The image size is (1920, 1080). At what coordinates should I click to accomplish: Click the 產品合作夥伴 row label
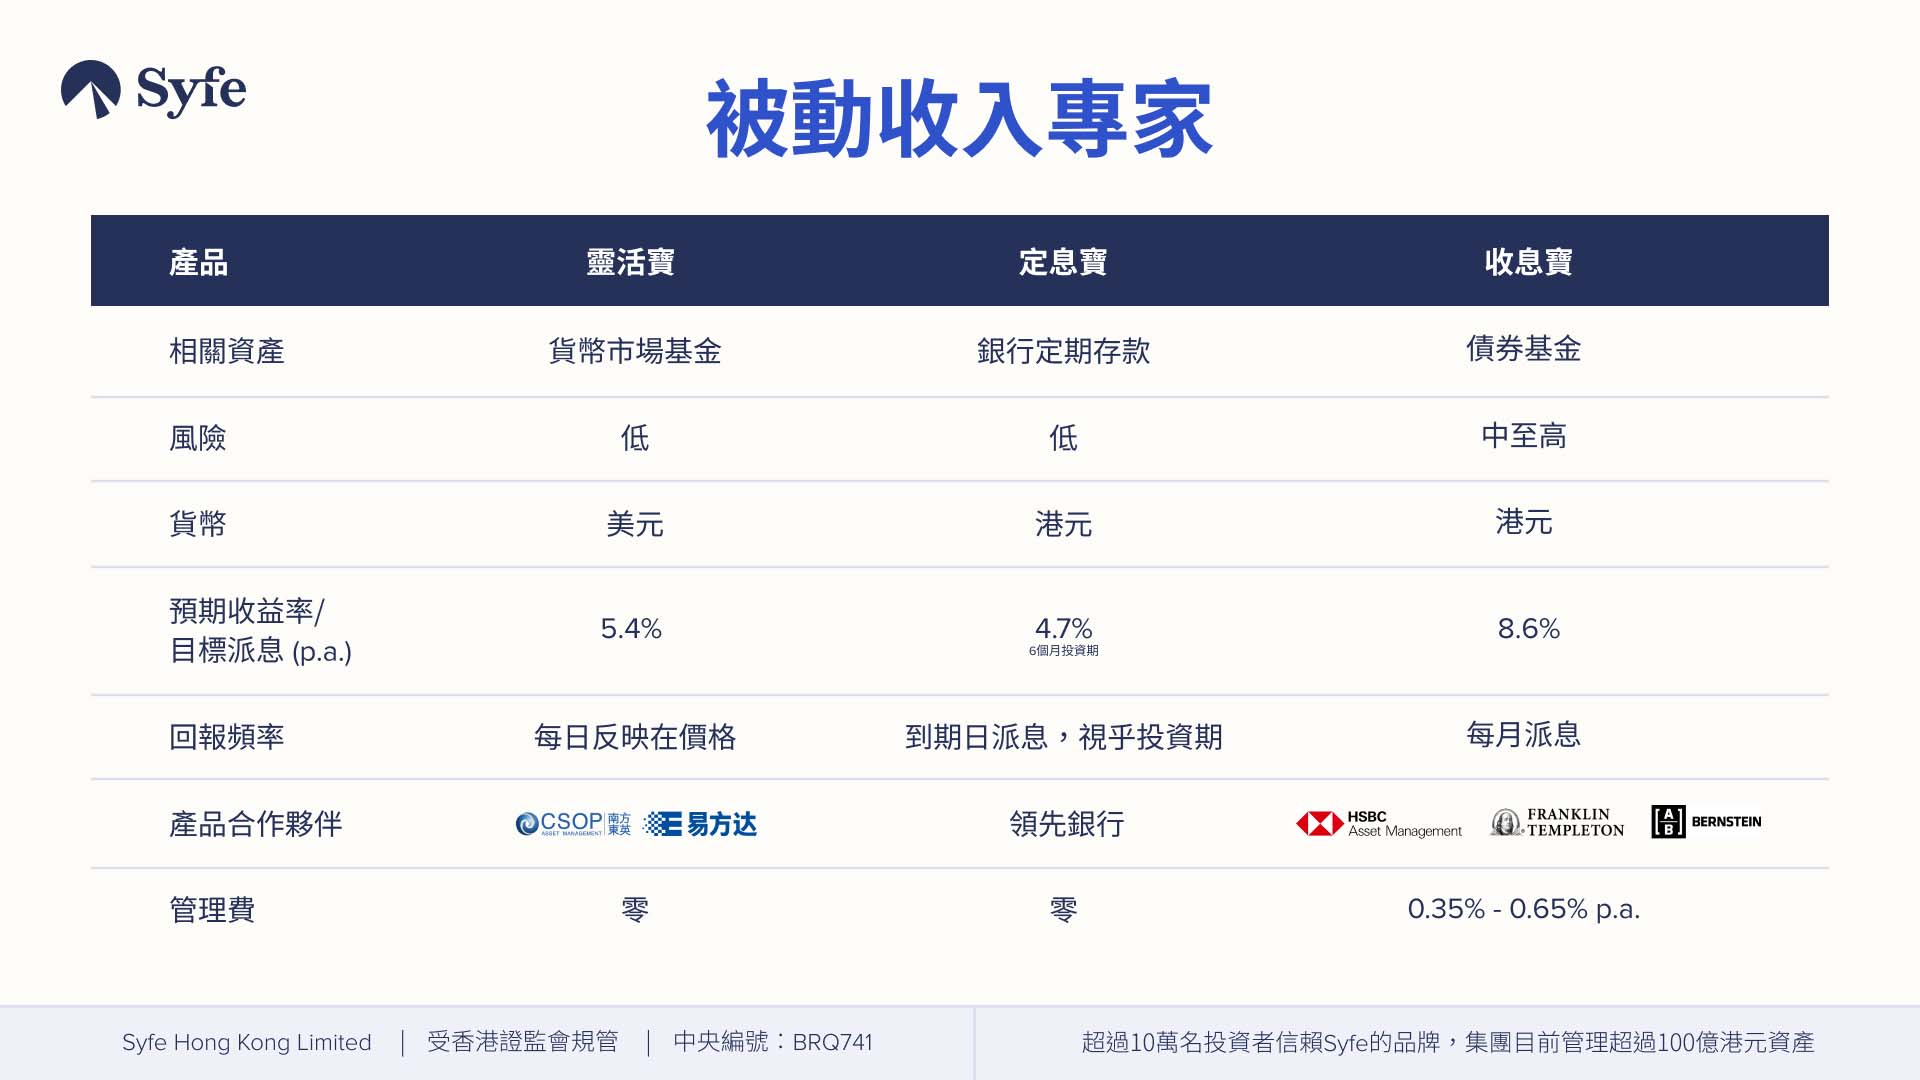pyautogui.click(x=256, y=825)
